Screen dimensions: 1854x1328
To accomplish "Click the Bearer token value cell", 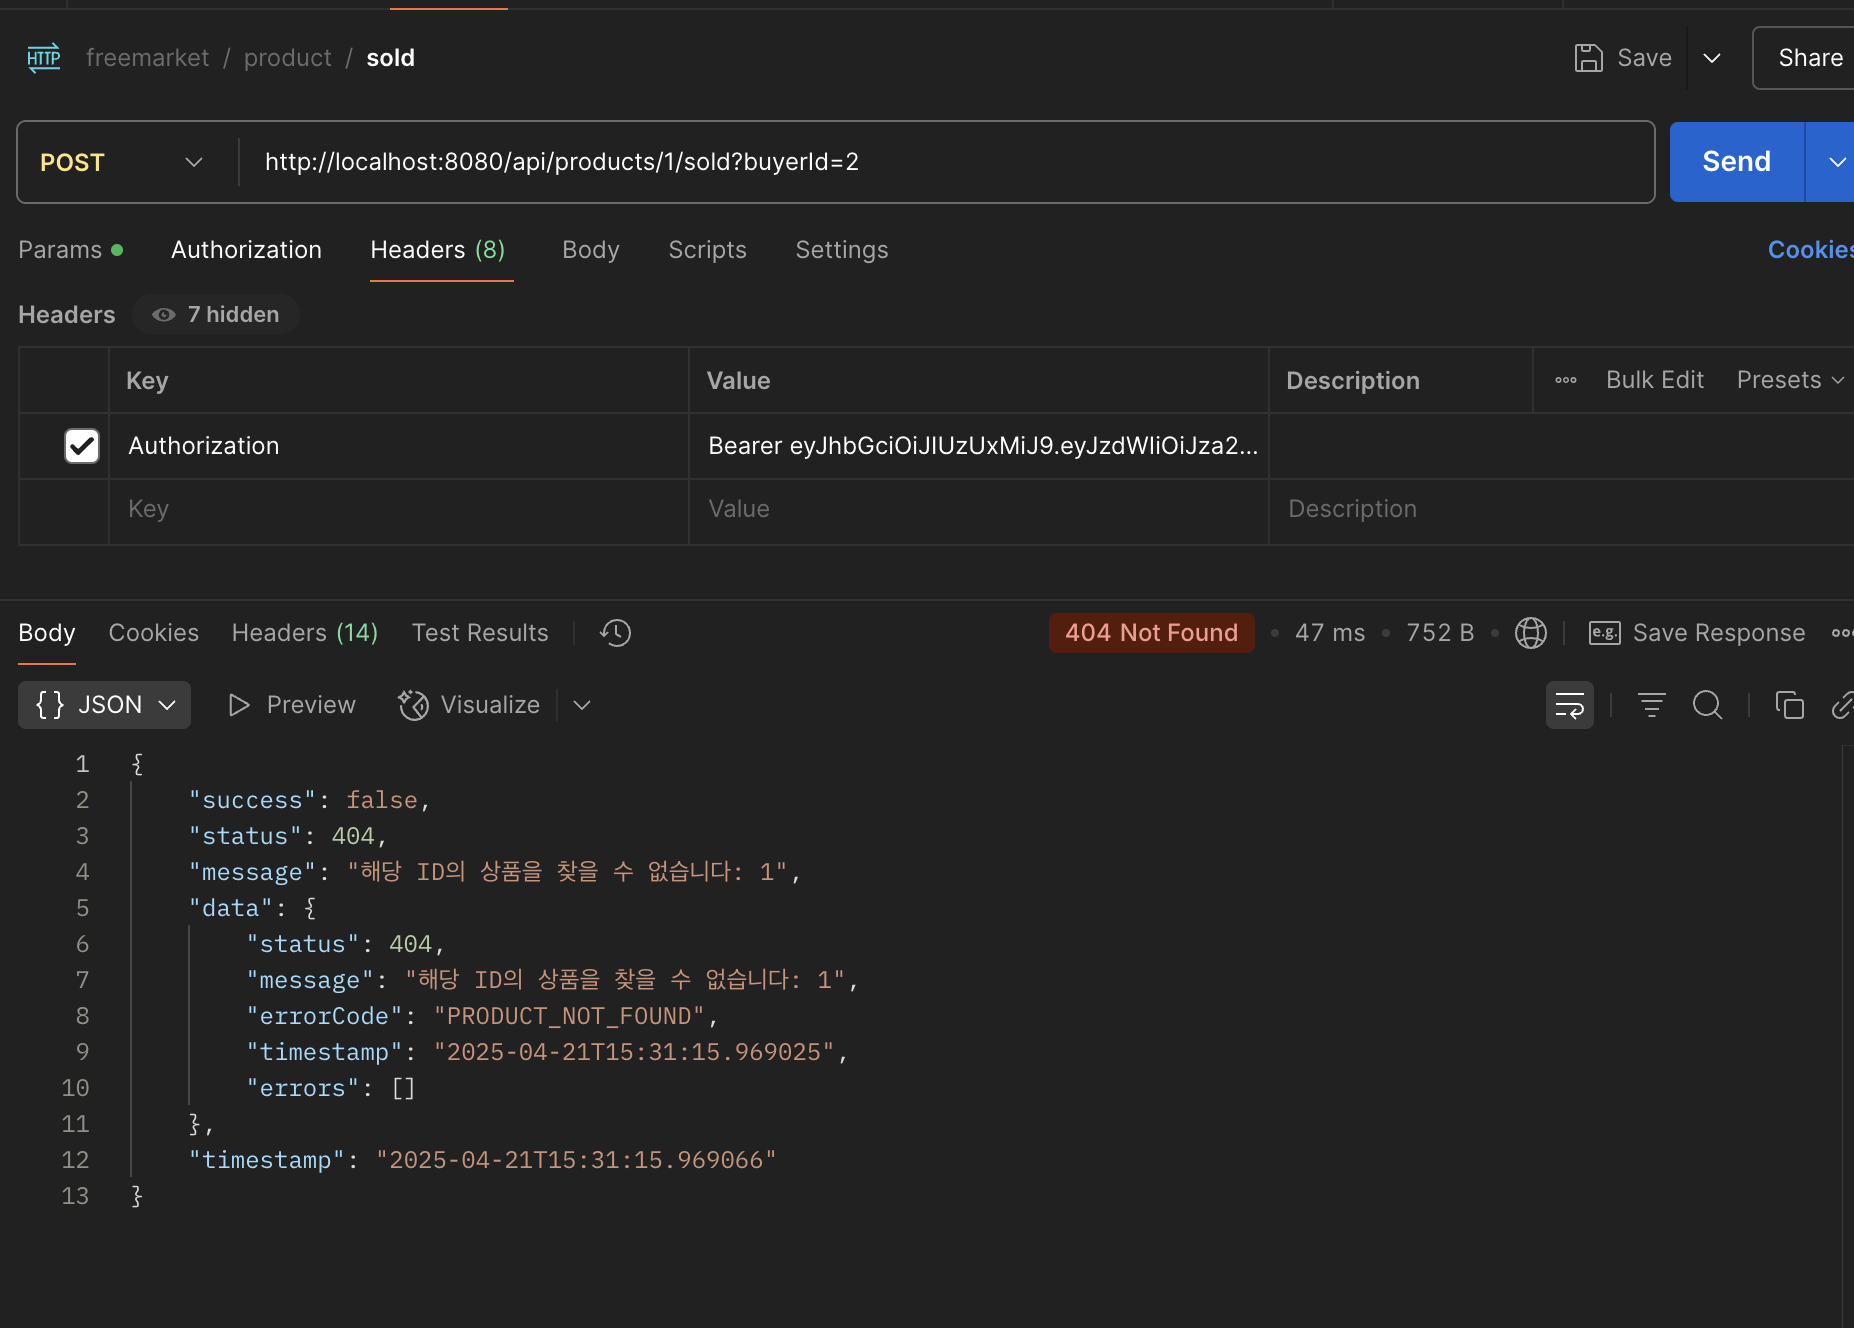I will (x=979, y=446).
